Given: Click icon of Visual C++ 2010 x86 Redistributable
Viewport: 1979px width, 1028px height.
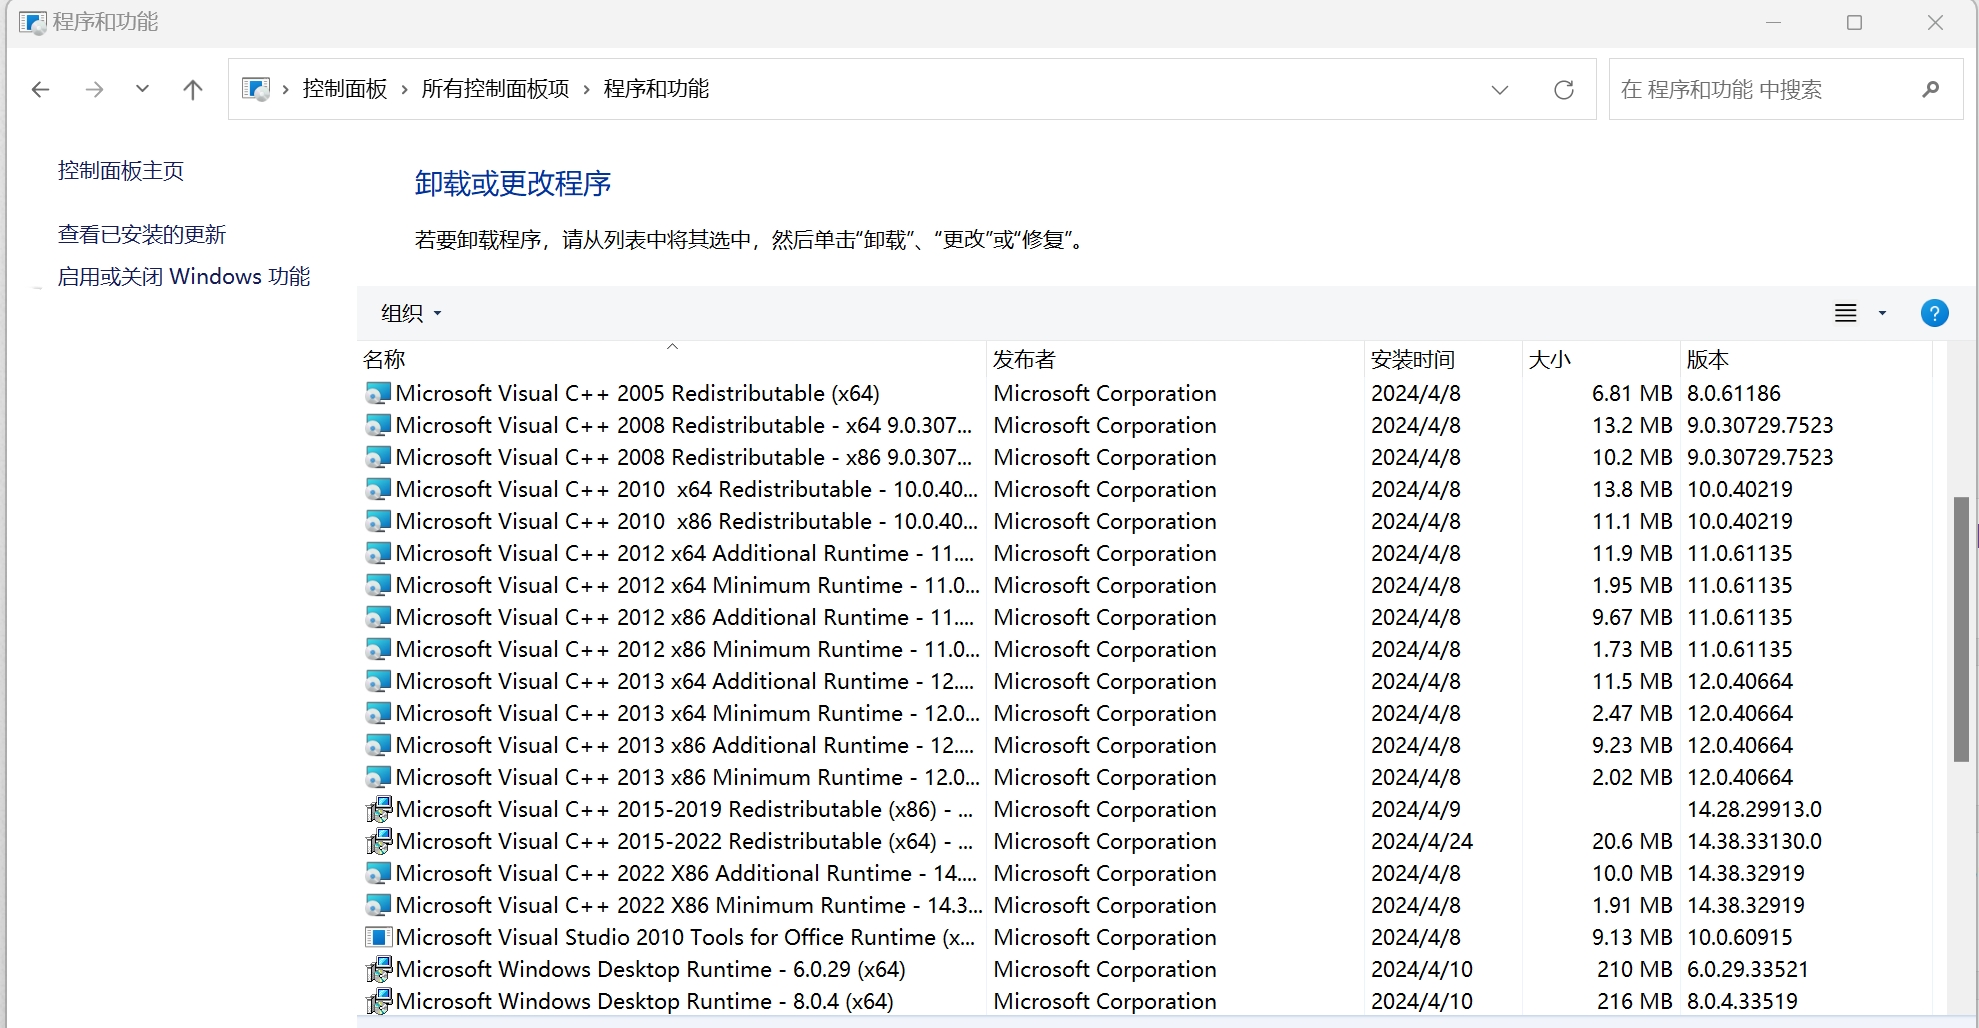Looking at the screenshot, I should 378,522.
